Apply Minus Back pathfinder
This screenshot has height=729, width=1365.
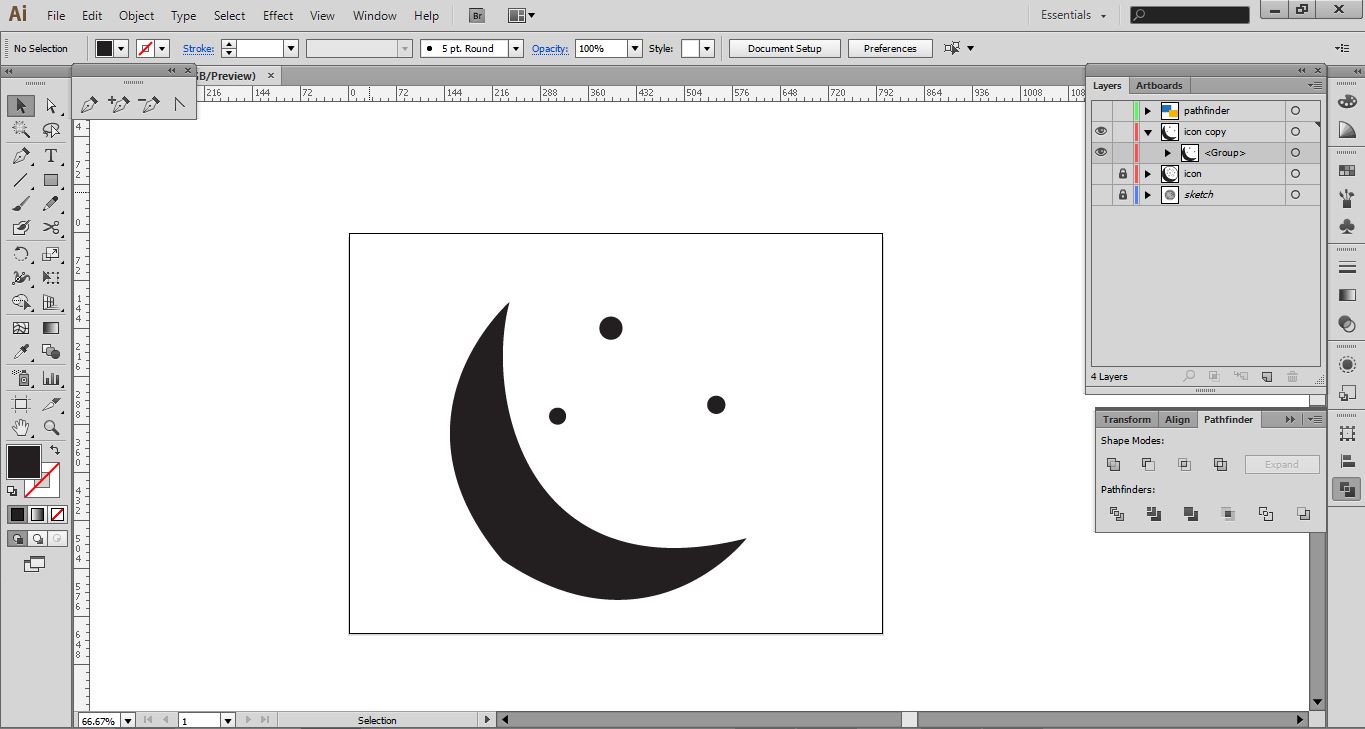1303,514
